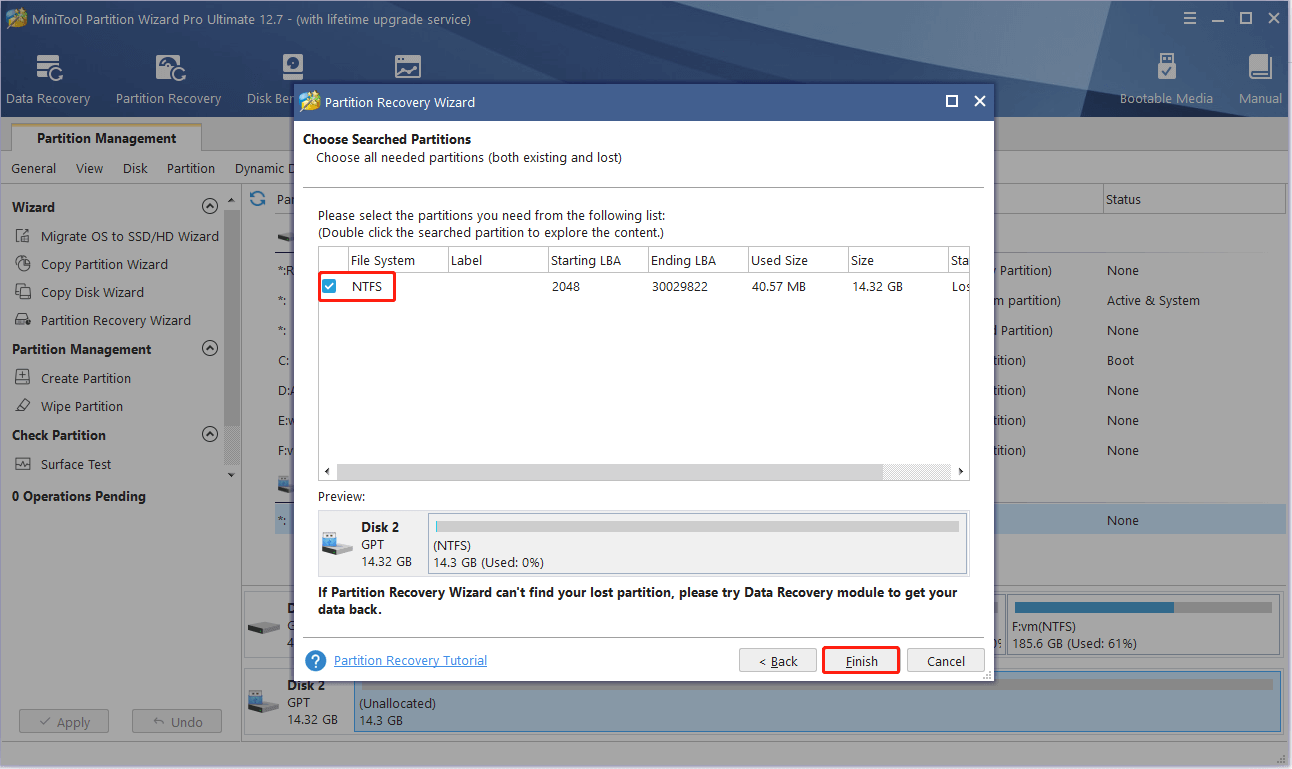The image size is (1292, 769).
Task: Click the Status column header in the main window
Action: pos(1194,199)
